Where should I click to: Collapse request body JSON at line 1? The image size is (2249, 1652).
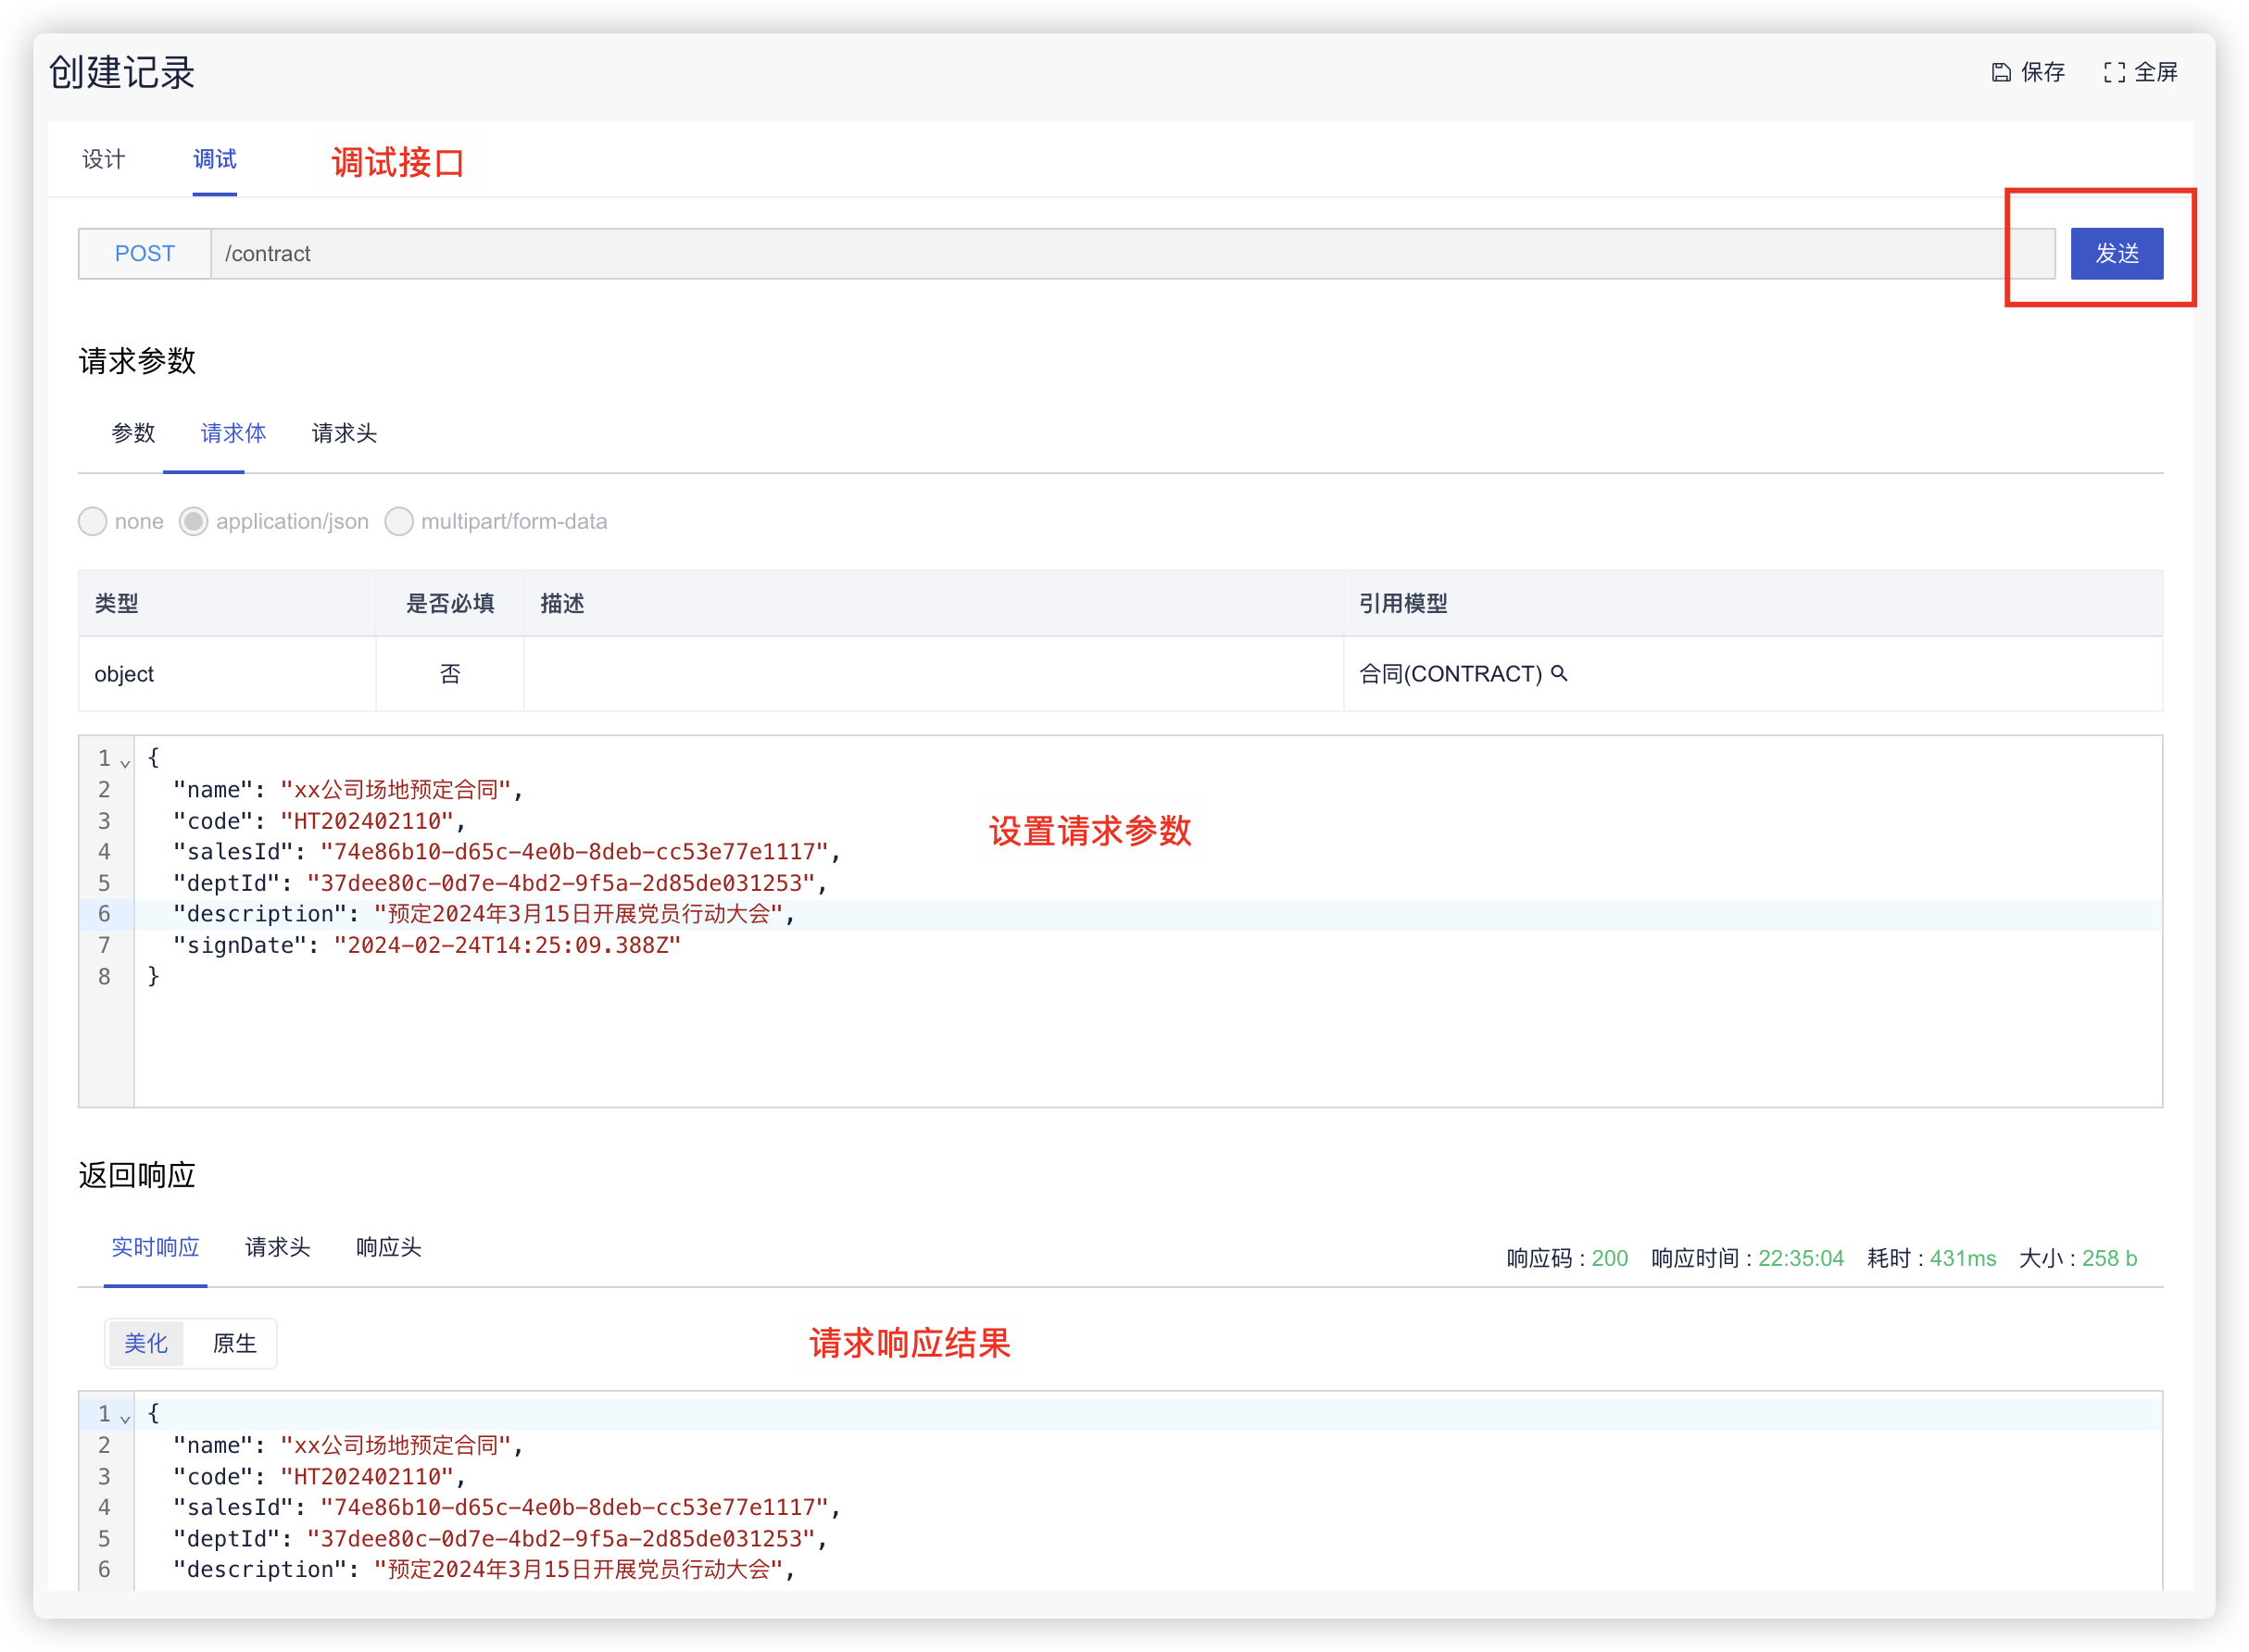[125, 763]
